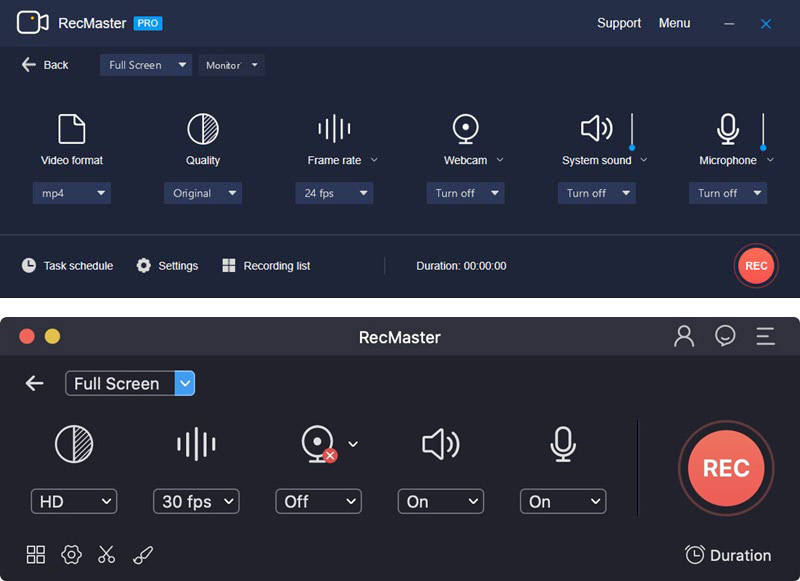
Task: Click the "Duration: 00:00:00" readout
Action: [x=461, y=266]
